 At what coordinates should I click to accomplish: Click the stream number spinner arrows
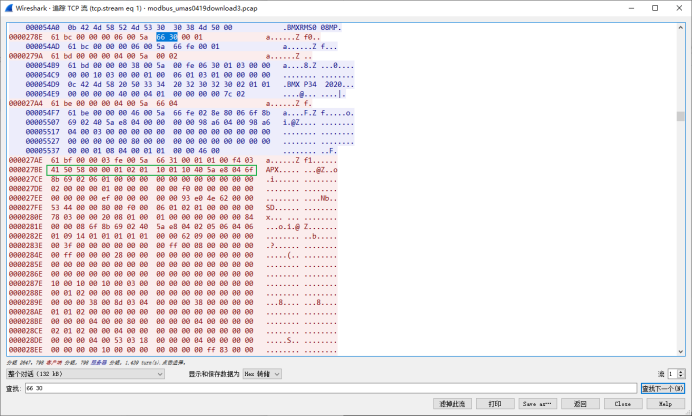[681, 373]
